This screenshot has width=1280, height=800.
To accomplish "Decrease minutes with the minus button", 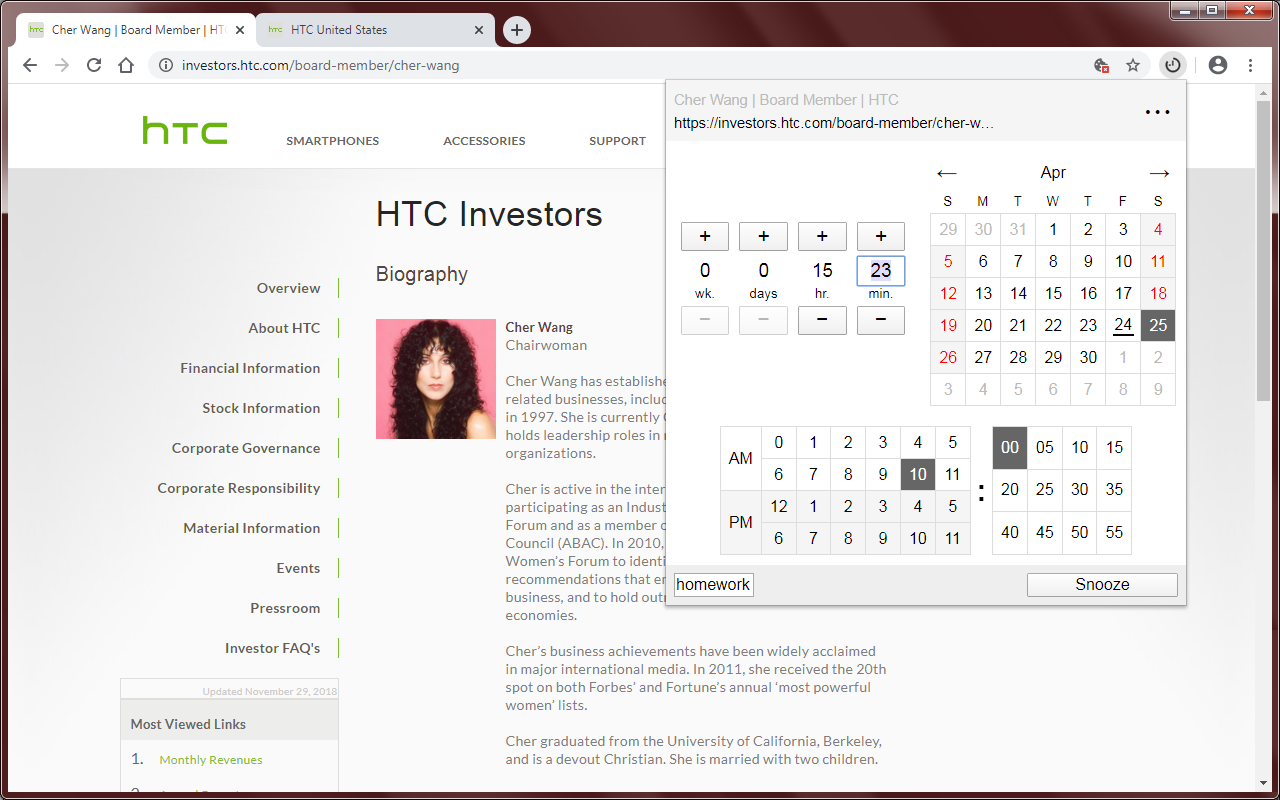I will (880, 320).
